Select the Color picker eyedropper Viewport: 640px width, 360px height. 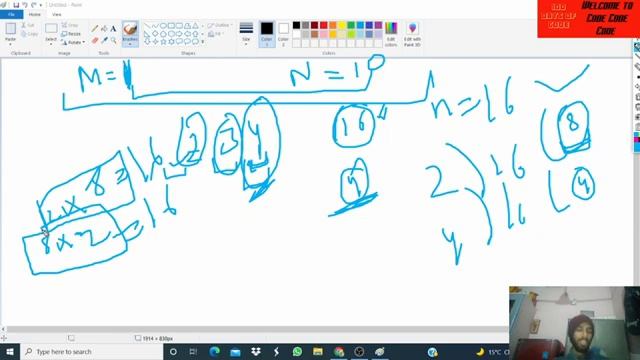[104, 40]
